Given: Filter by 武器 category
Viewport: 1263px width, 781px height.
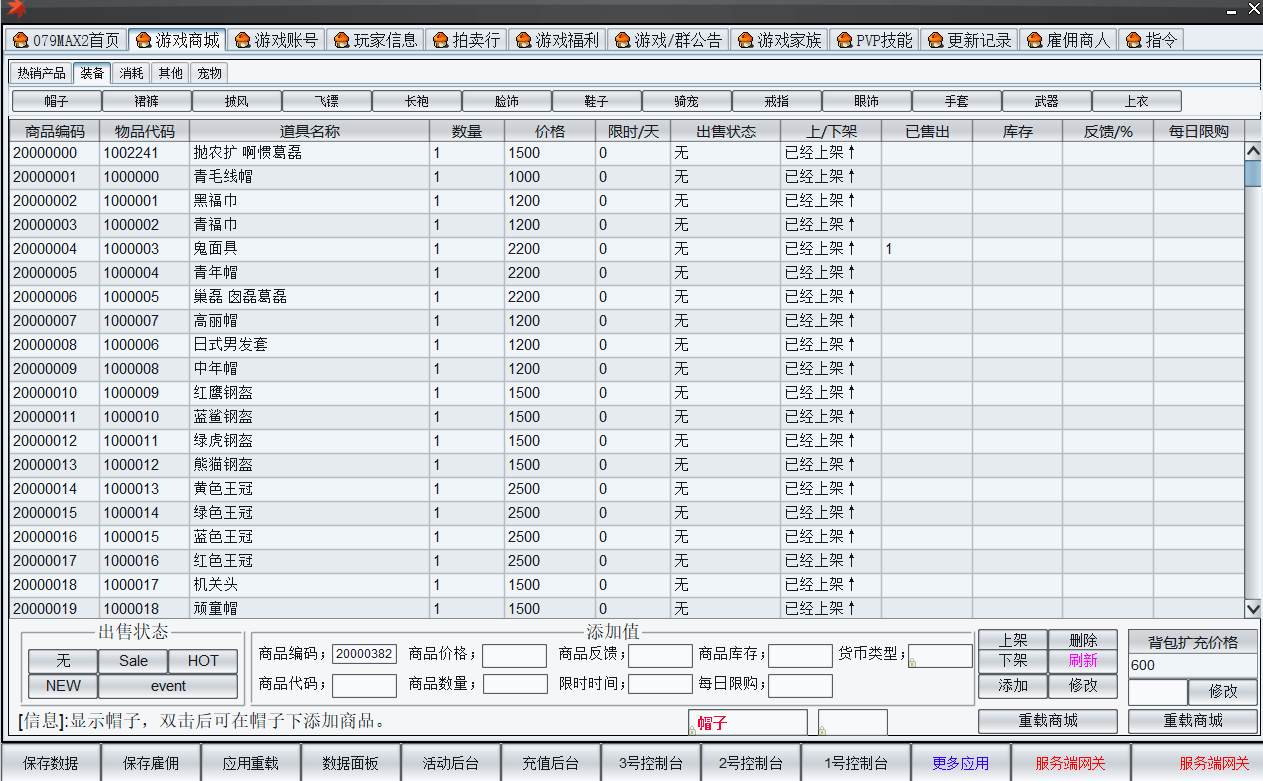Looking at the screenshot, I should click(x=1046, y=101).
